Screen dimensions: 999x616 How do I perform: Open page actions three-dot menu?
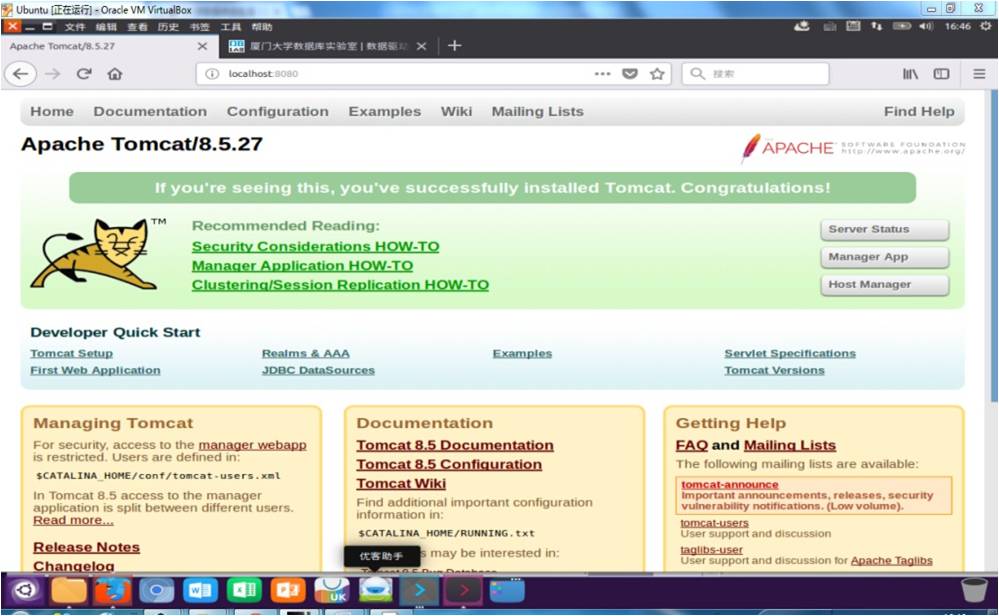click(602, 74)
